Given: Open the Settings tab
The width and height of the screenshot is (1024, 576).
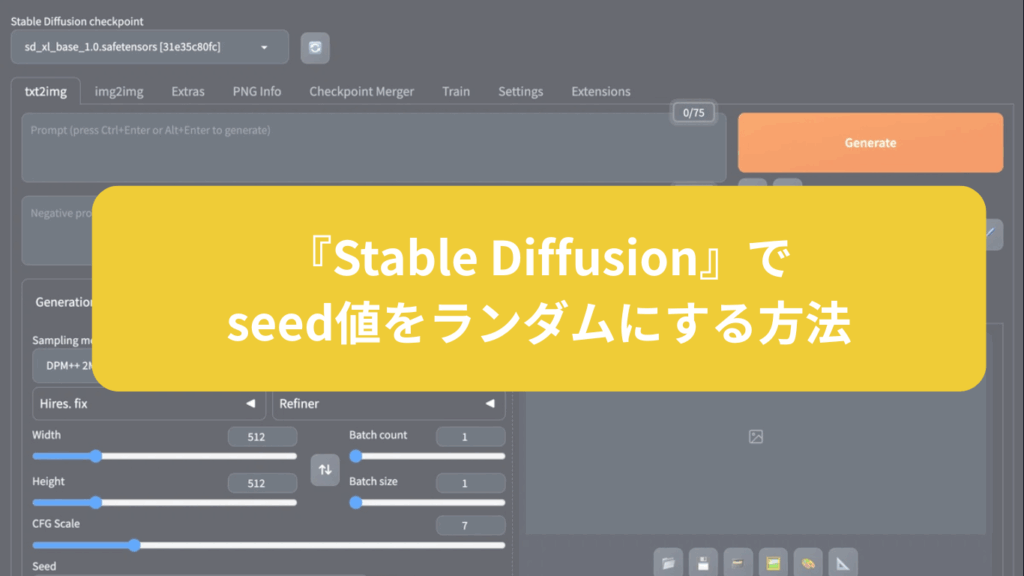Looking at the screenshot, I should pyautogui.click(x=520, y=91).
